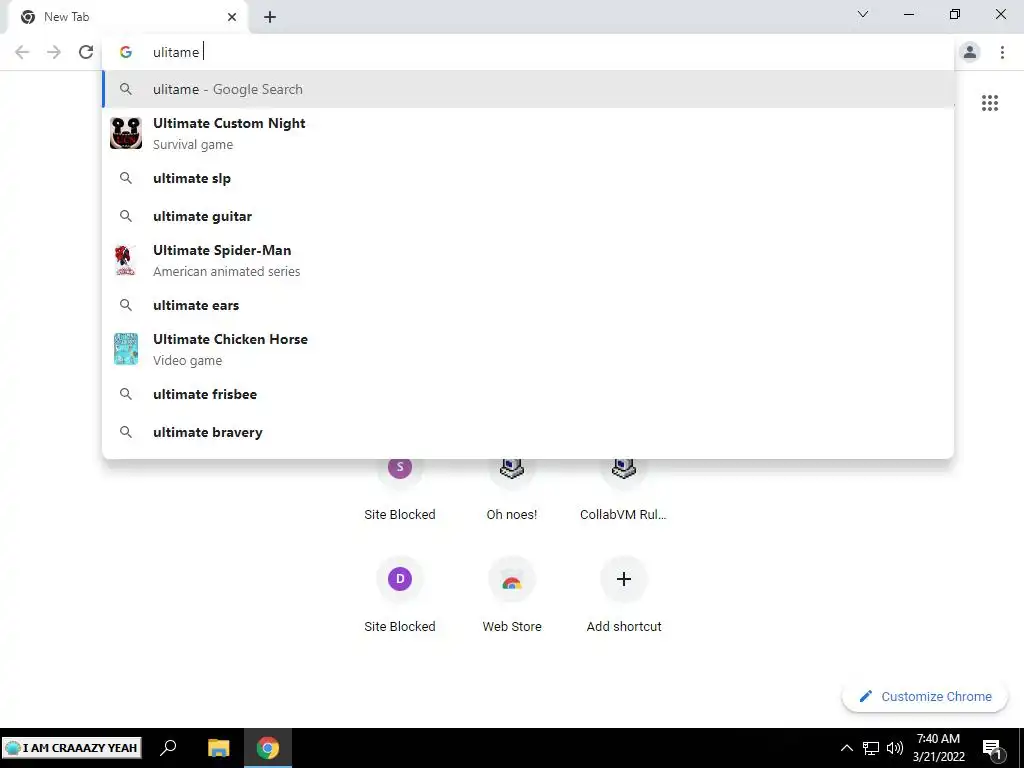Open the Chrome three-dot menu

pyautogui.click(x=1002, y=52)
